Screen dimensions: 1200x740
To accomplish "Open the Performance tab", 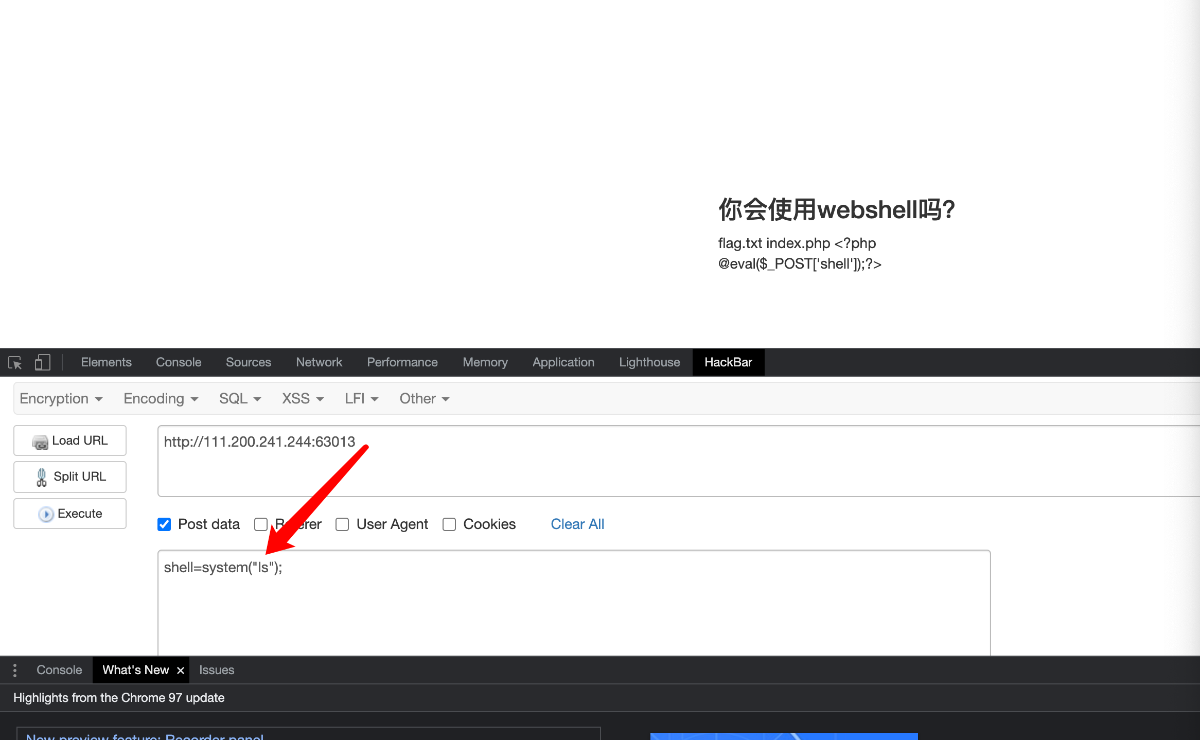I will (402, 362).
